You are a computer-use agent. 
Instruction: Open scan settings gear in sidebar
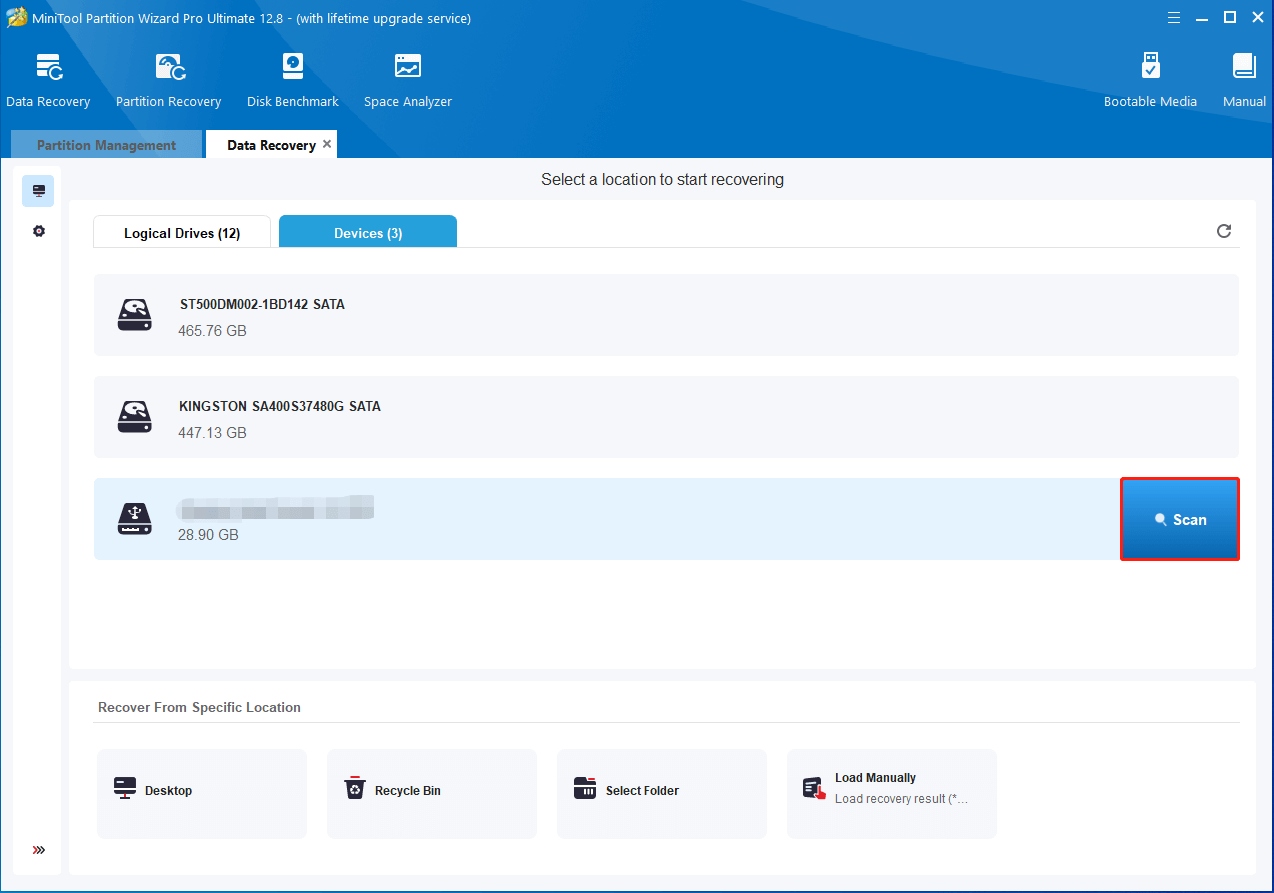point(38,231)
